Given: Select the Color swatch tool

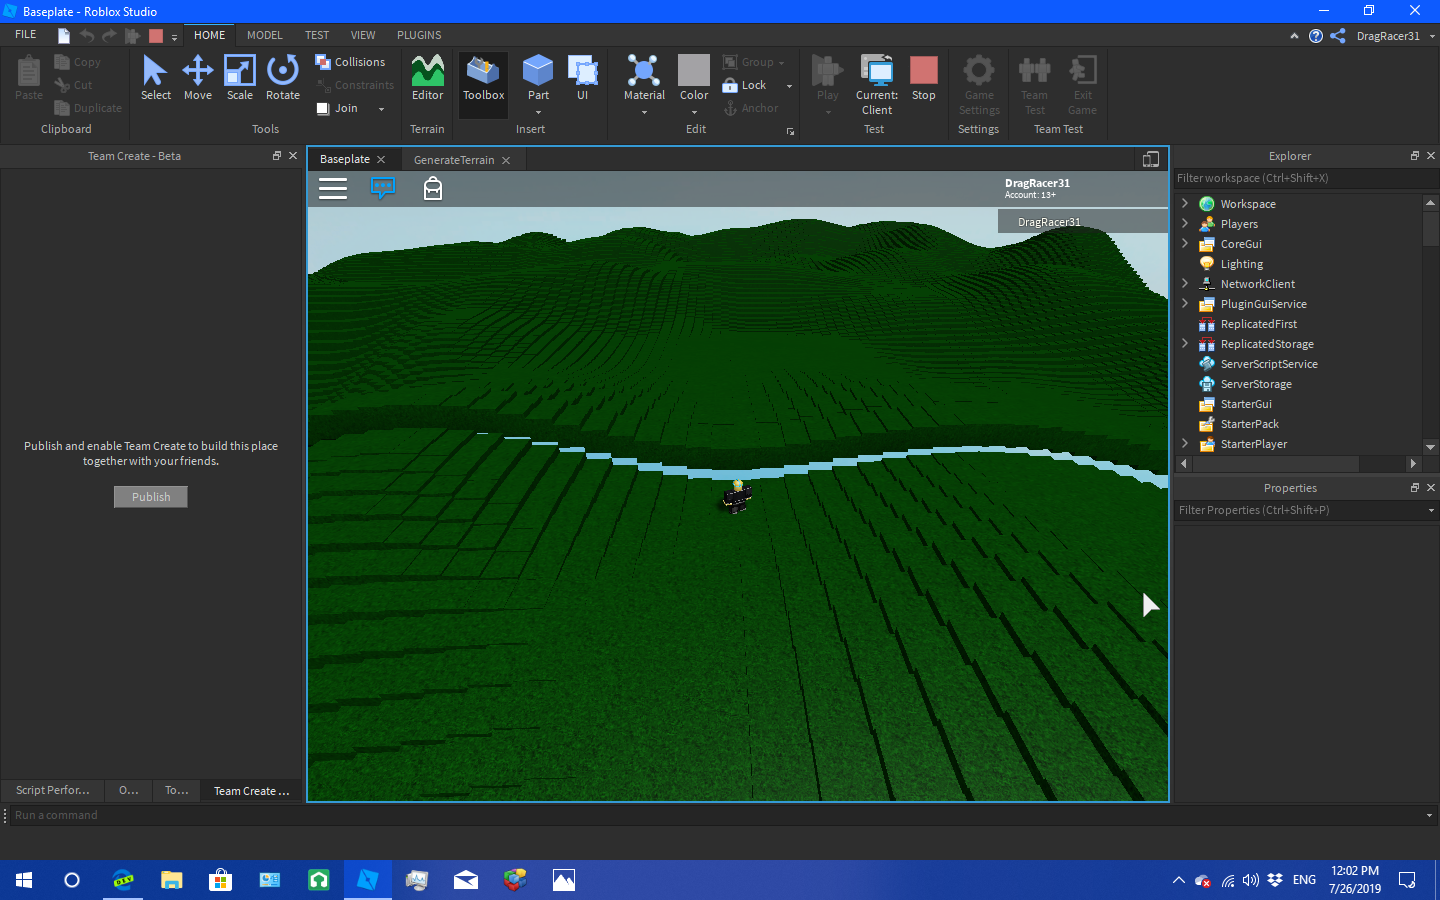Looking at the screenshot, I should tap(694, 70).
